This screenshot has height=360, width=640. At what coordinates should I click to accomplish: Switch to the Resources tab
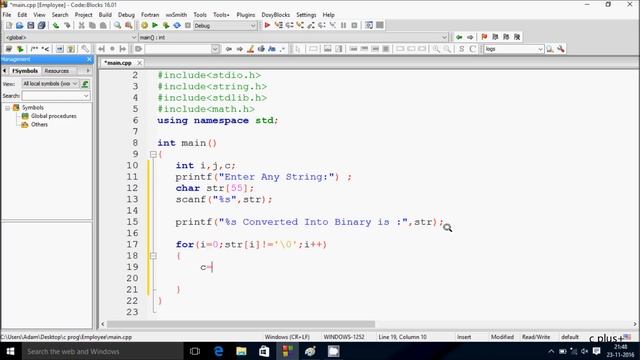point(57,71)
